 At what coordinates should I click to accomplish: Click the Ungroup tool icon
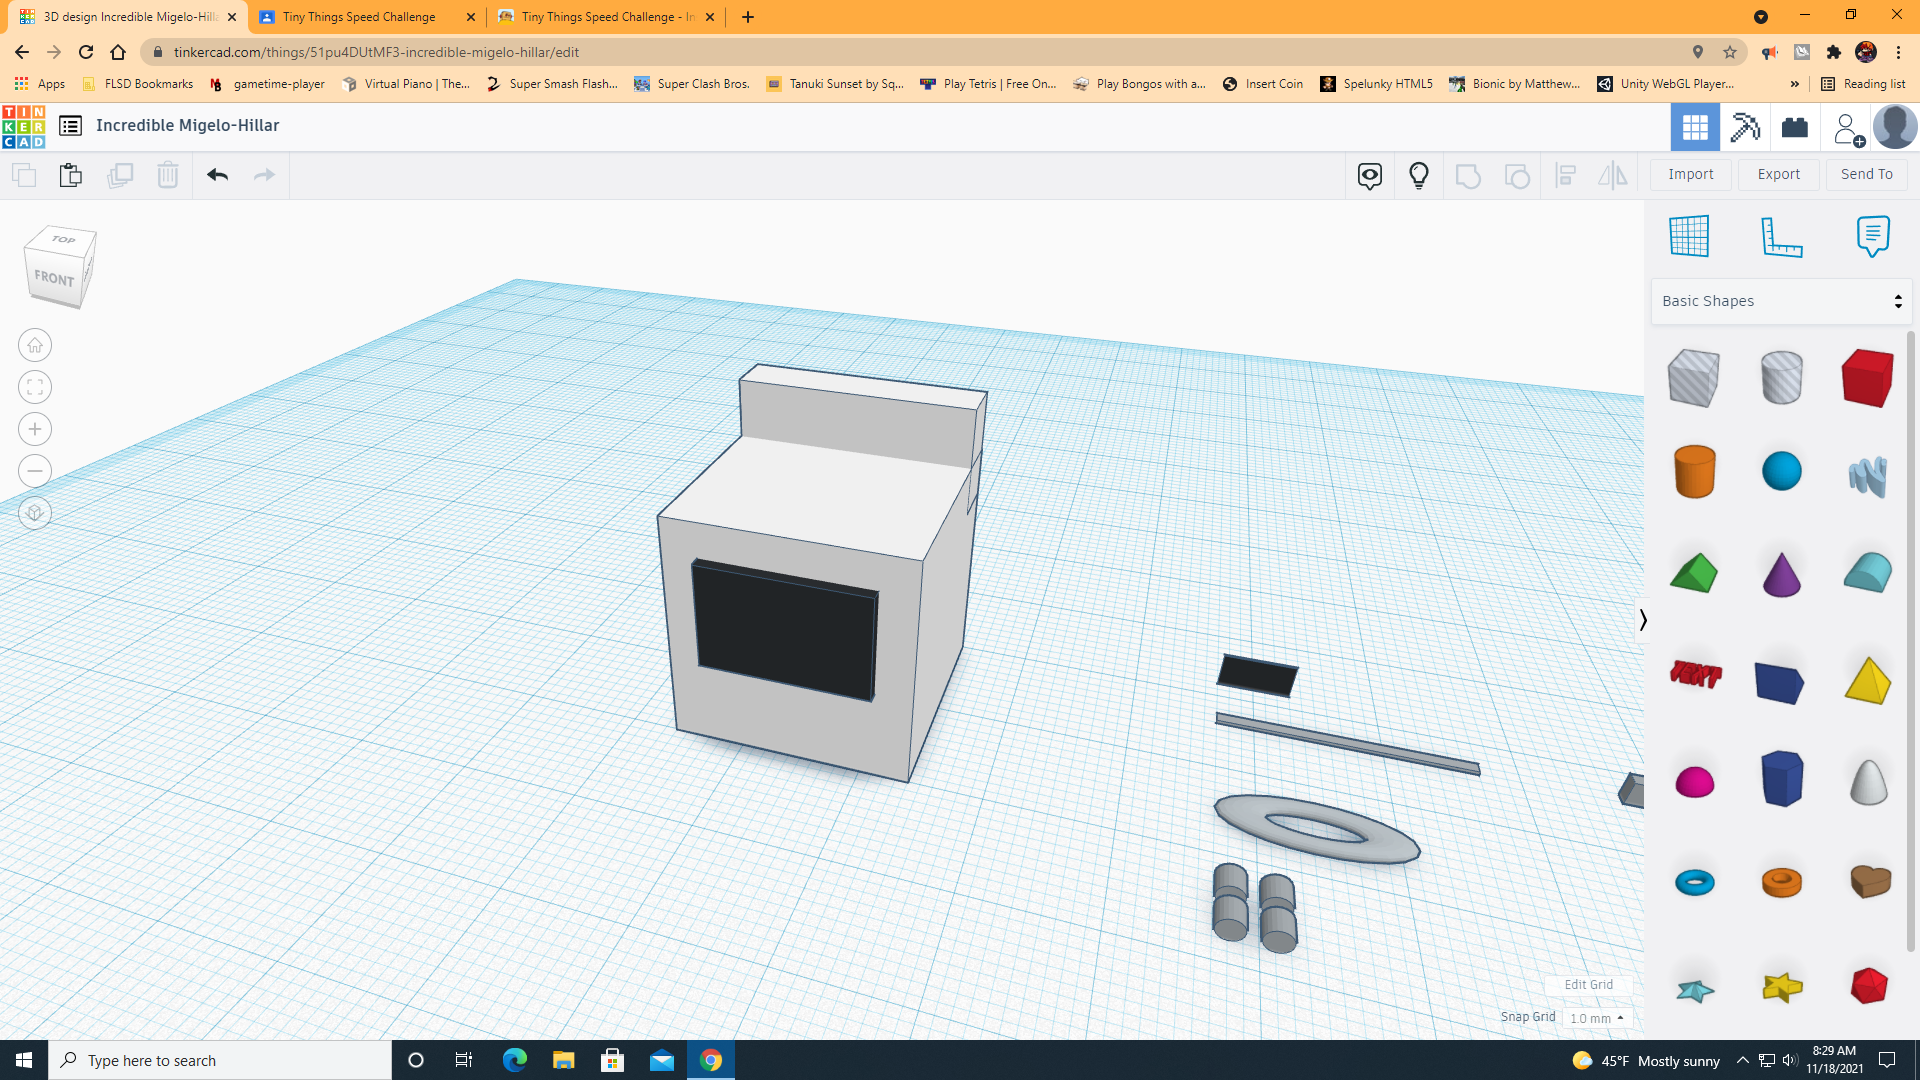(x=1518, y=175)
